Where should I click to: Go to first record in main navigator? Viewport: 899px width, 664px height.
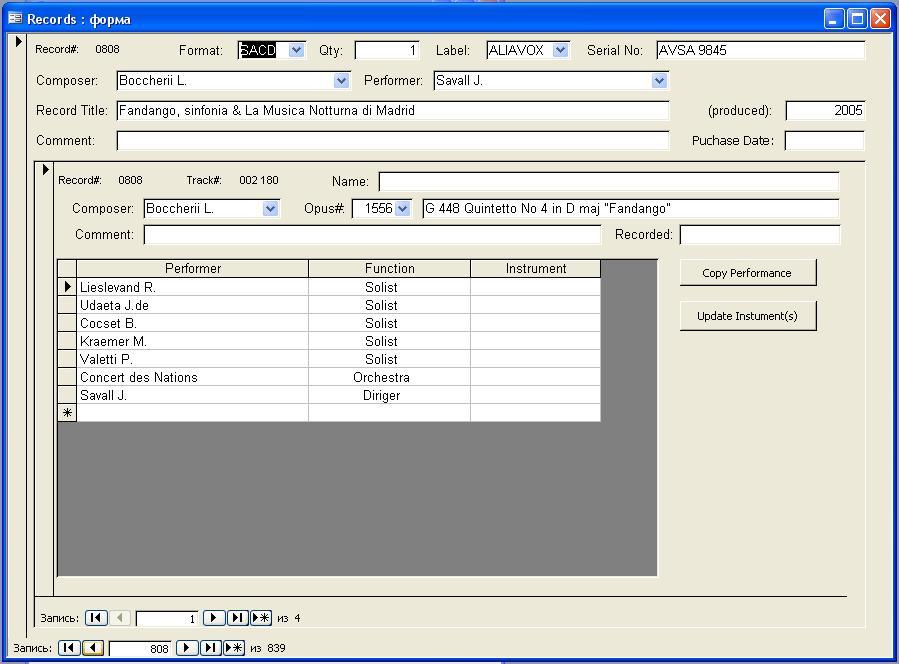68,648
